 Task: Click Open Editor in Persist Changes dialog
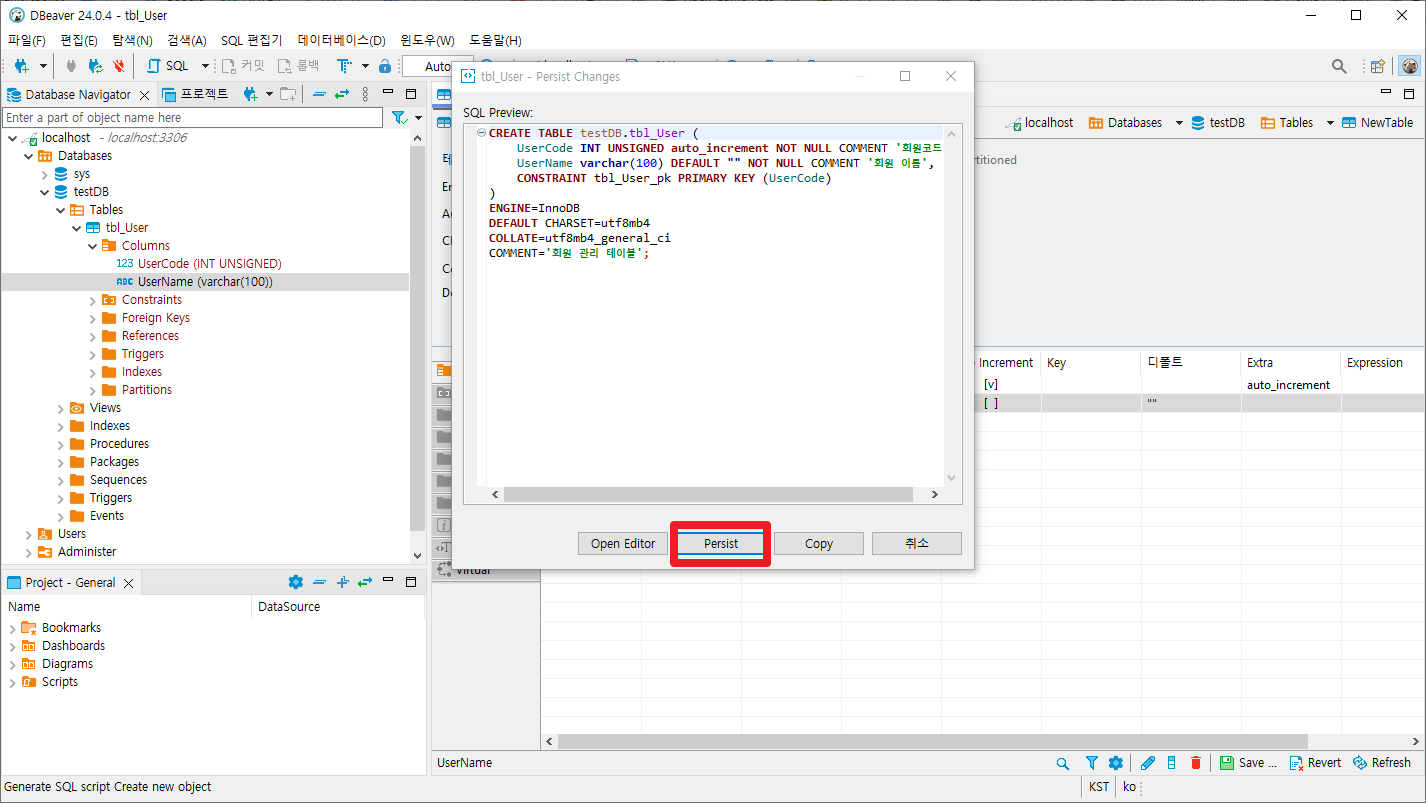[623, 544]
